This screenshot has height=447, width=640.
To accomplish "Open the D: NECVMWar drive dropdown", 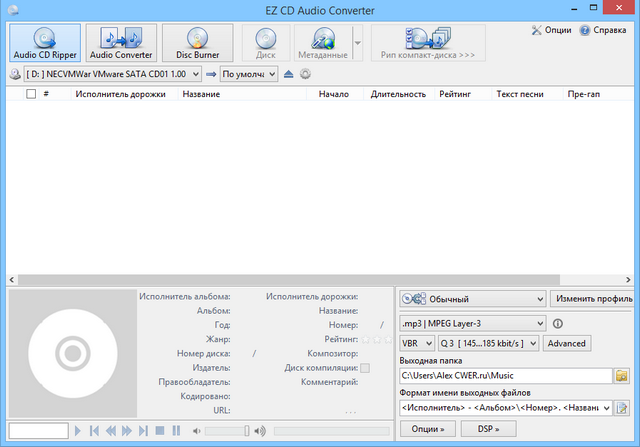I will coord(112,74).
